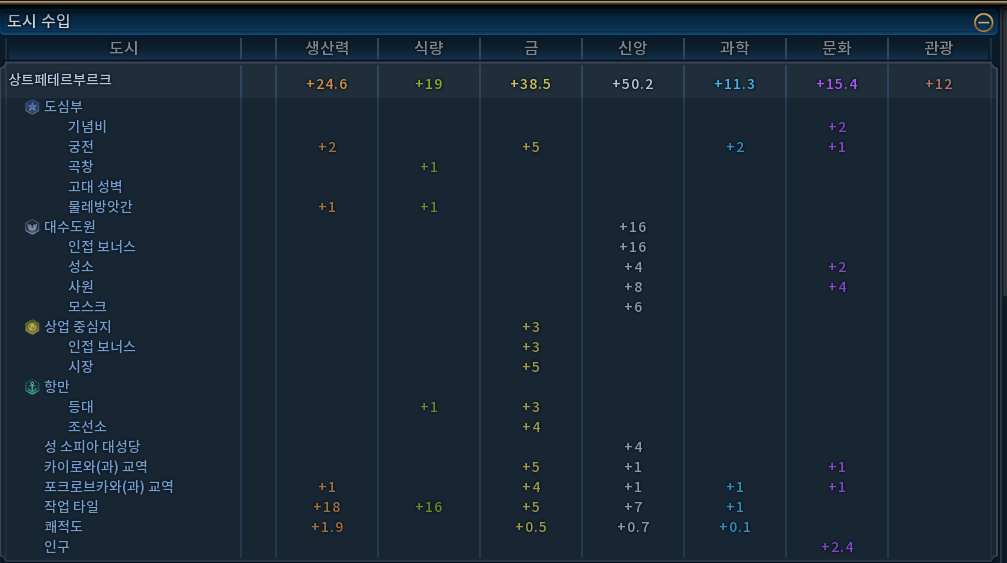Click the 궁전 science value +2
Screen dimensions: 1007x563
pyautogui.click(x=735, y=147)
